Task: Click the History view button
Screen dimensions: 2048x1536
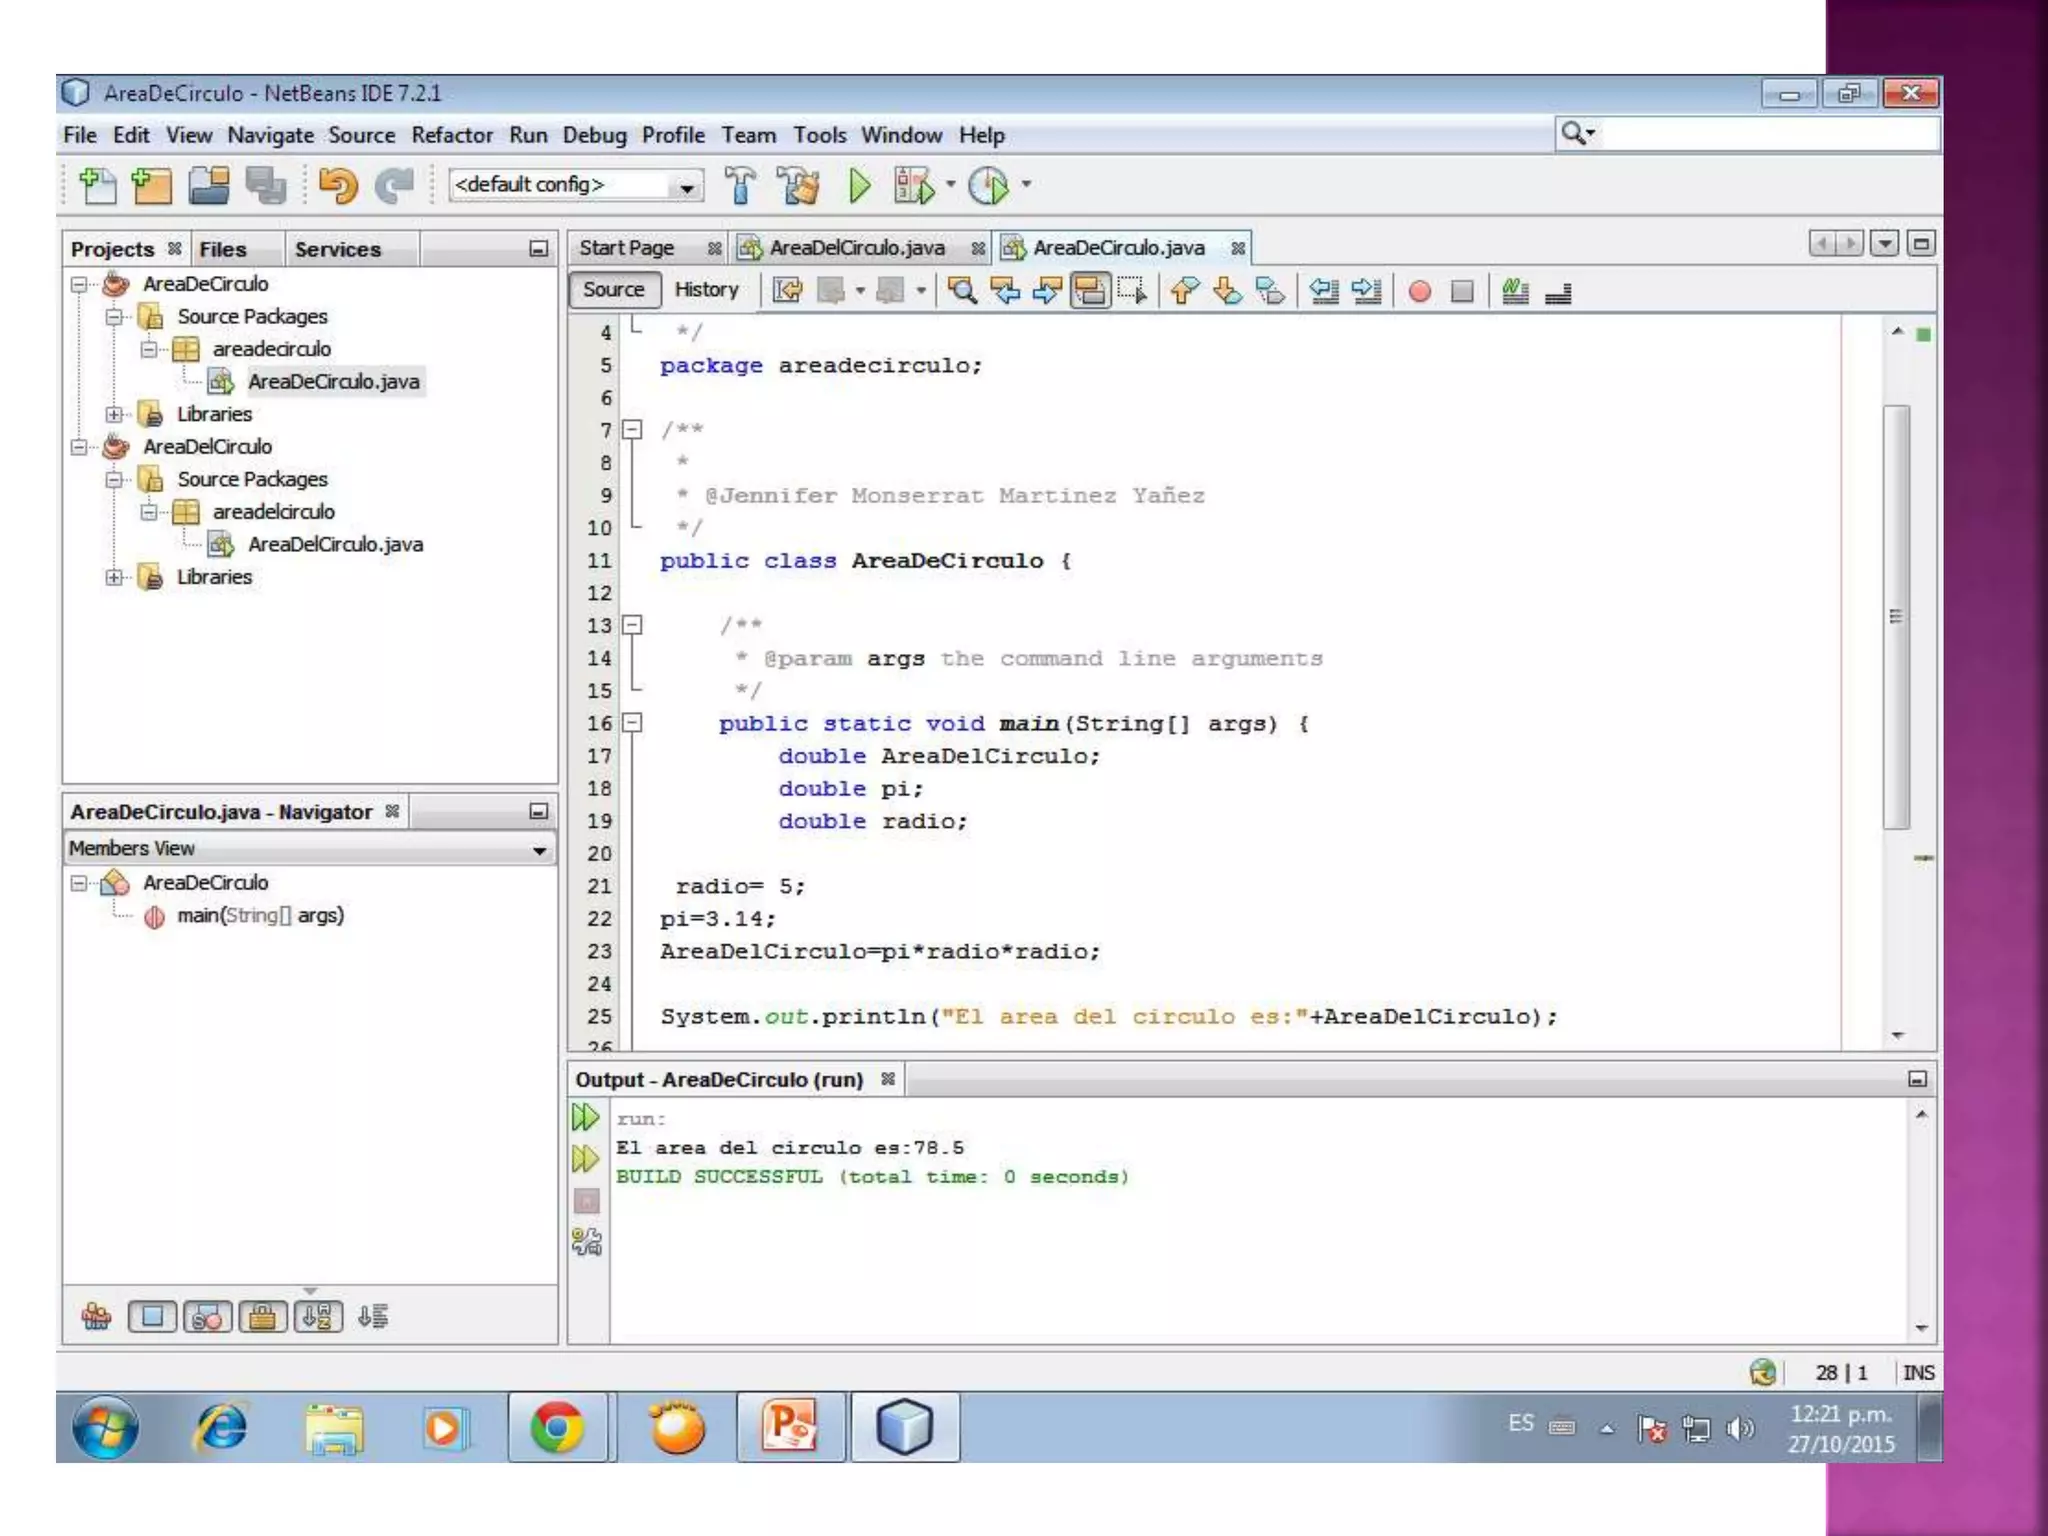Action: coord(706,290)
